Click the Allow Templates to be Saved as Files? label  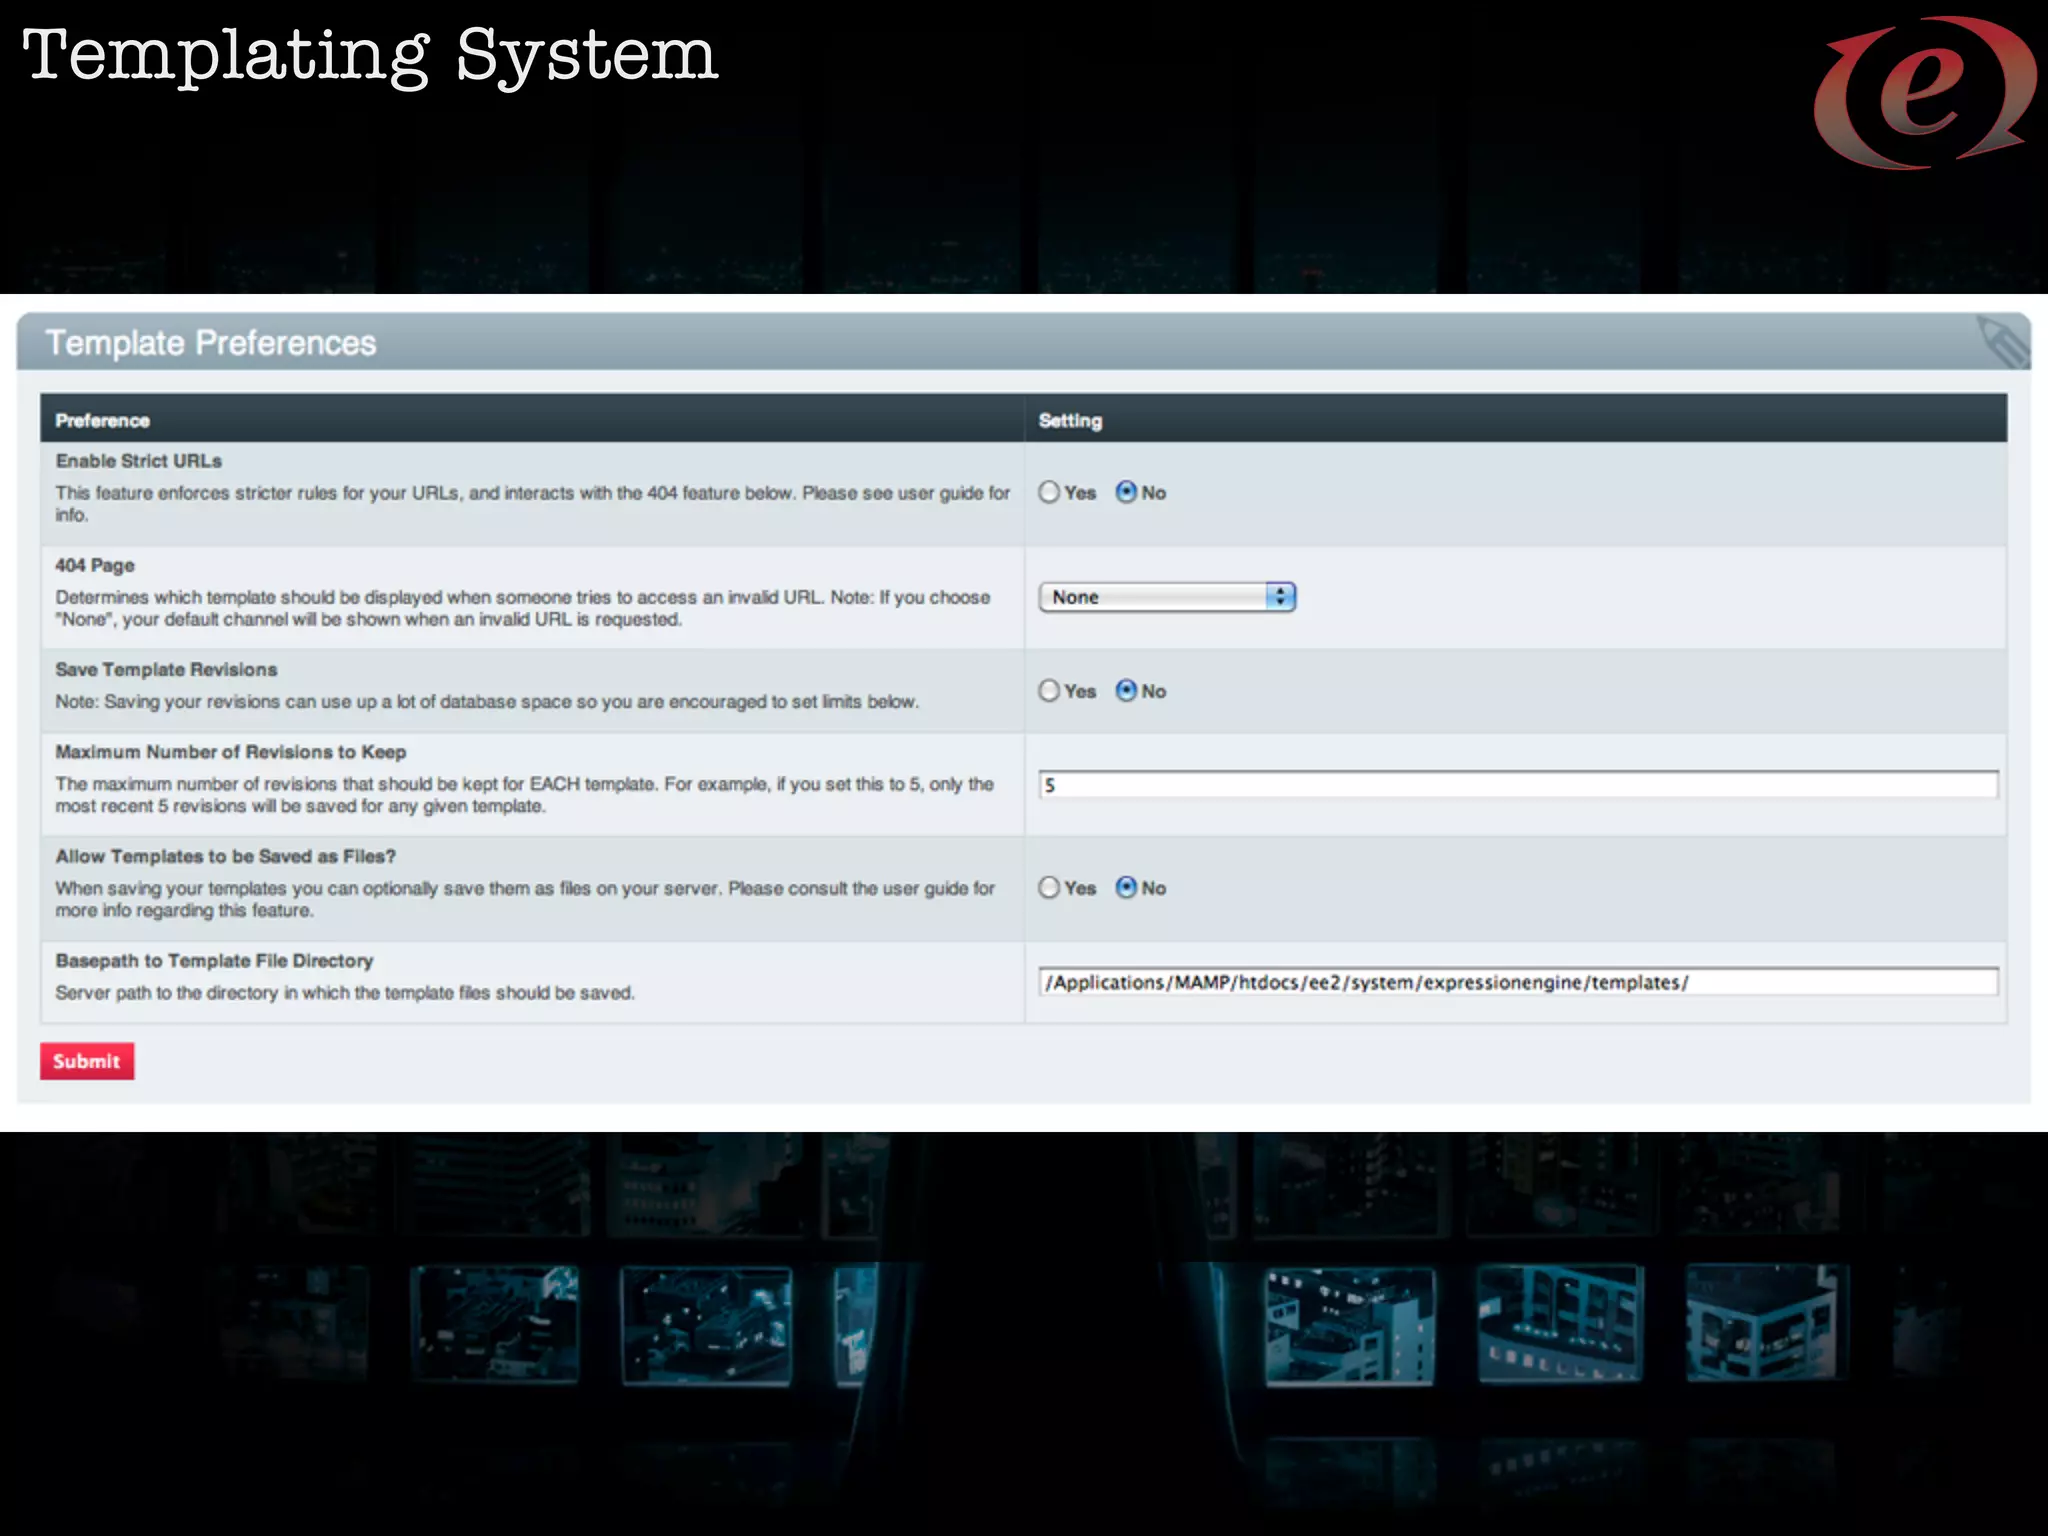226,857
